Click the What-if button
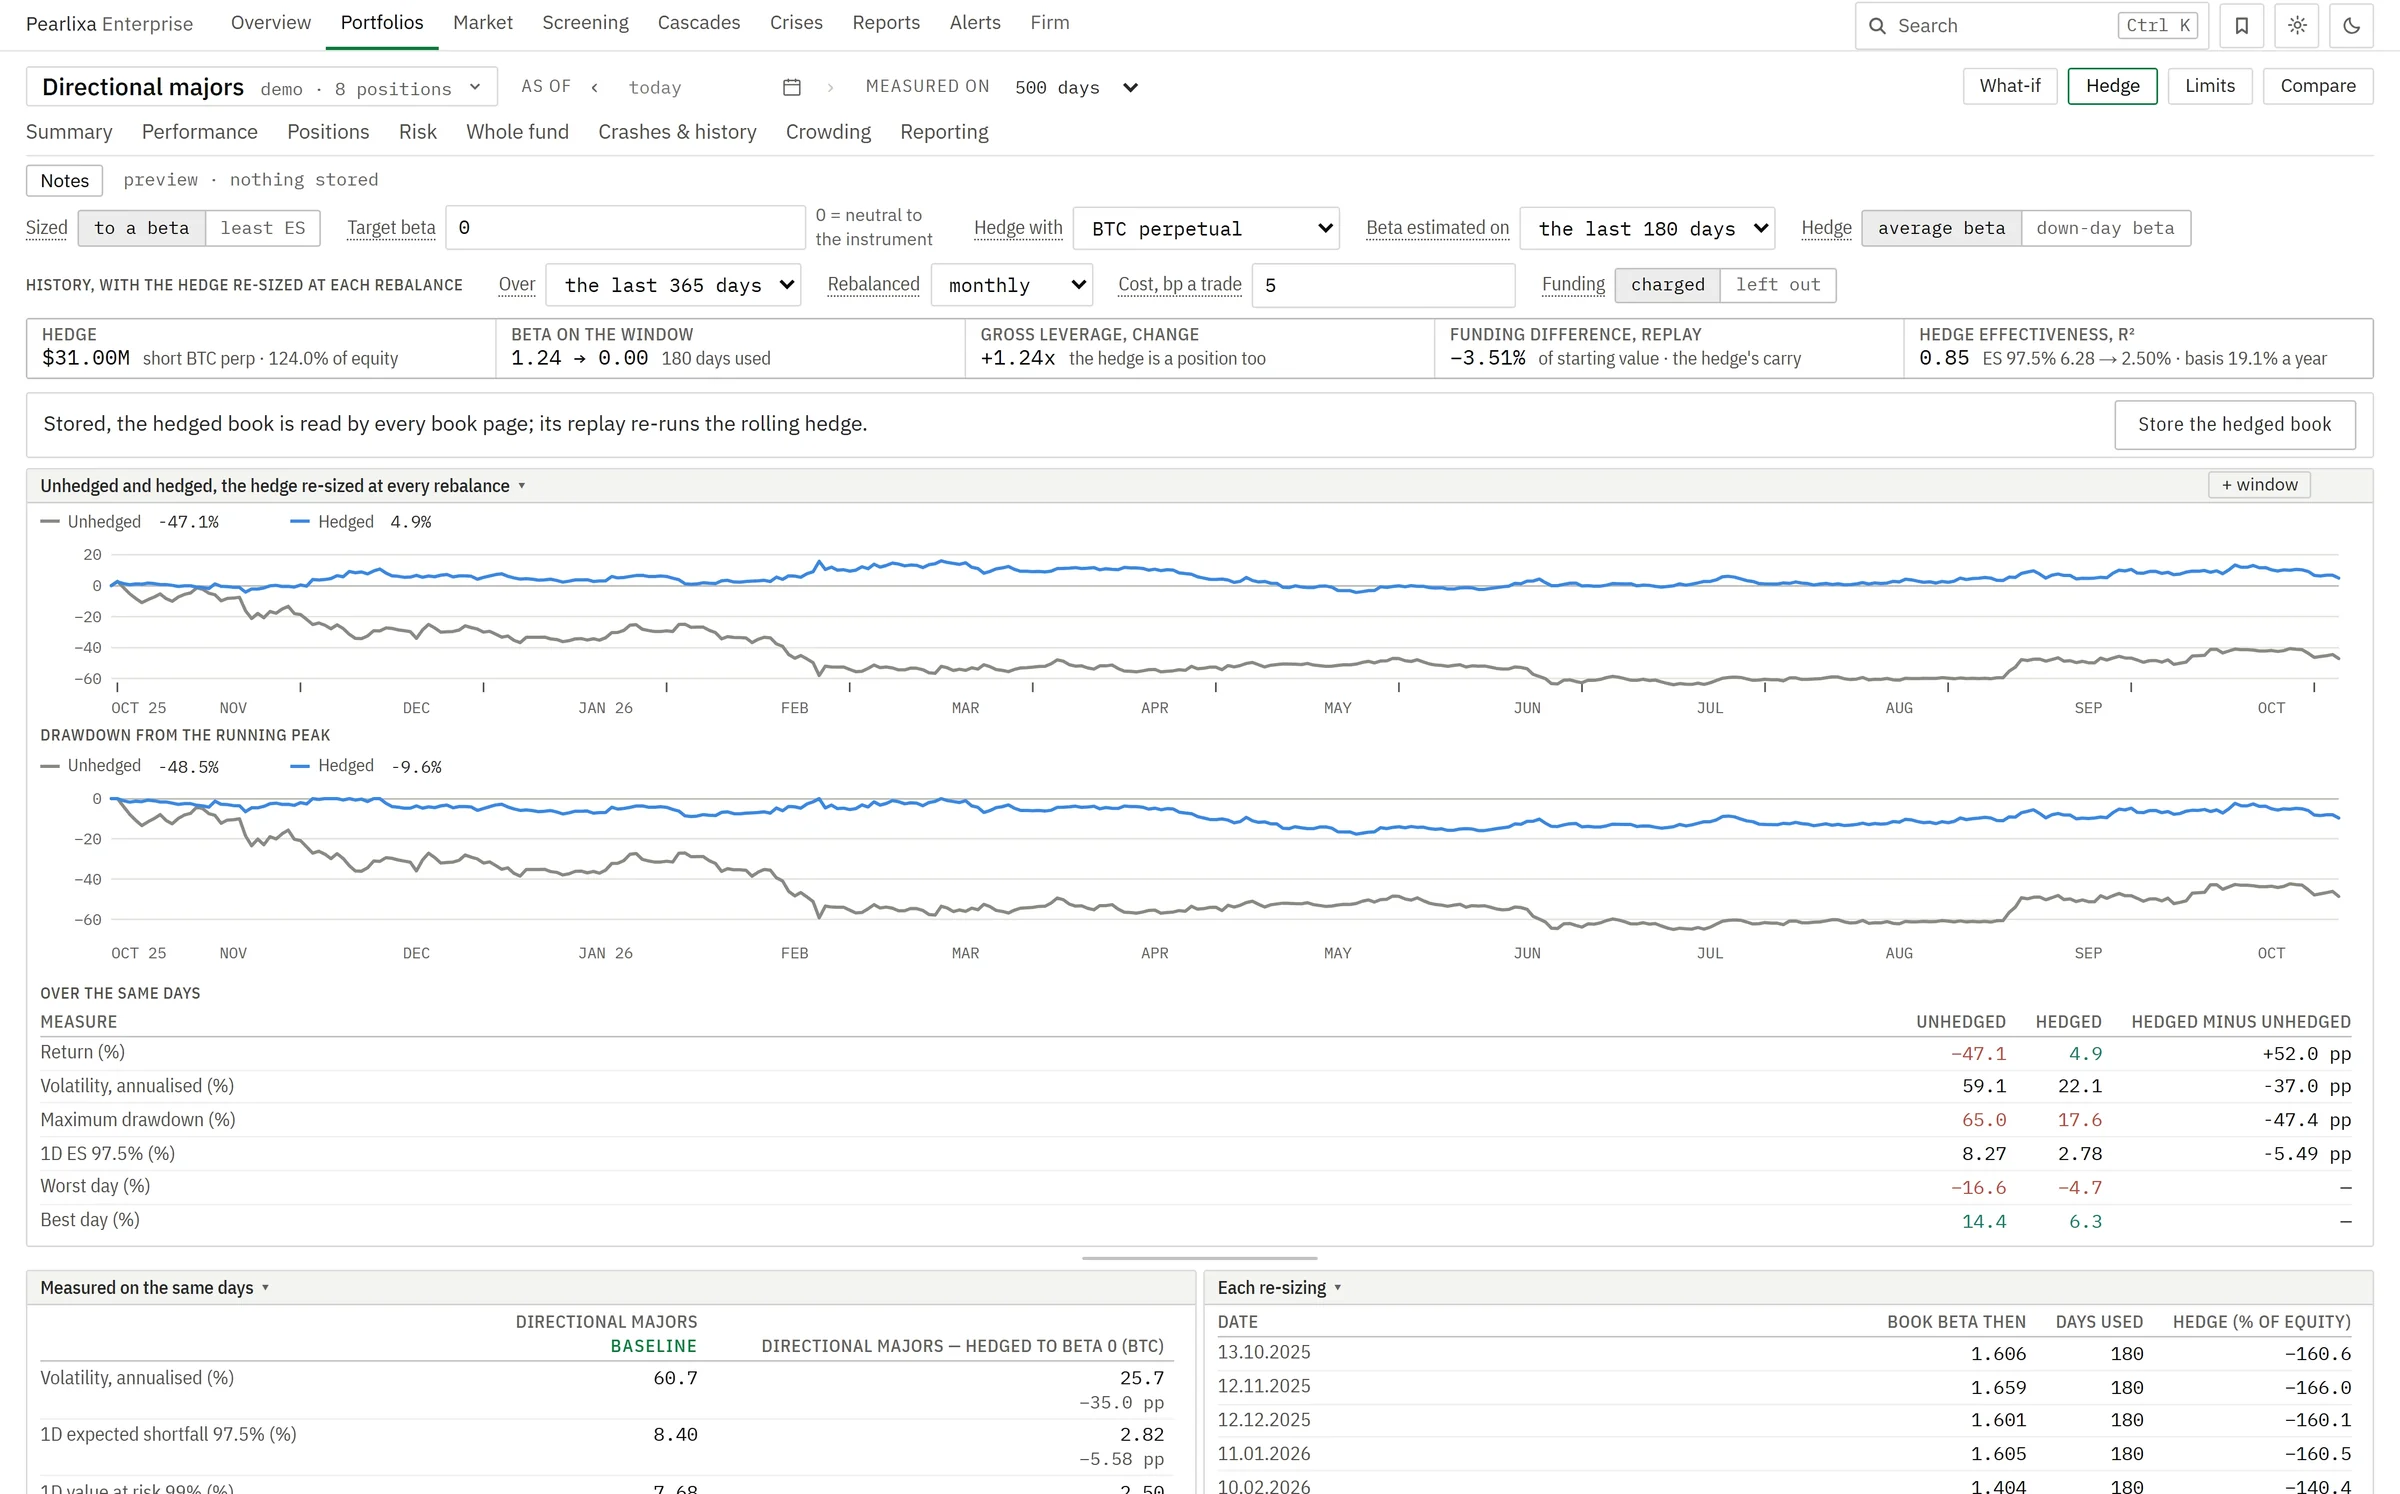The image size is (2400, 1494). (x=2010, y=86)
